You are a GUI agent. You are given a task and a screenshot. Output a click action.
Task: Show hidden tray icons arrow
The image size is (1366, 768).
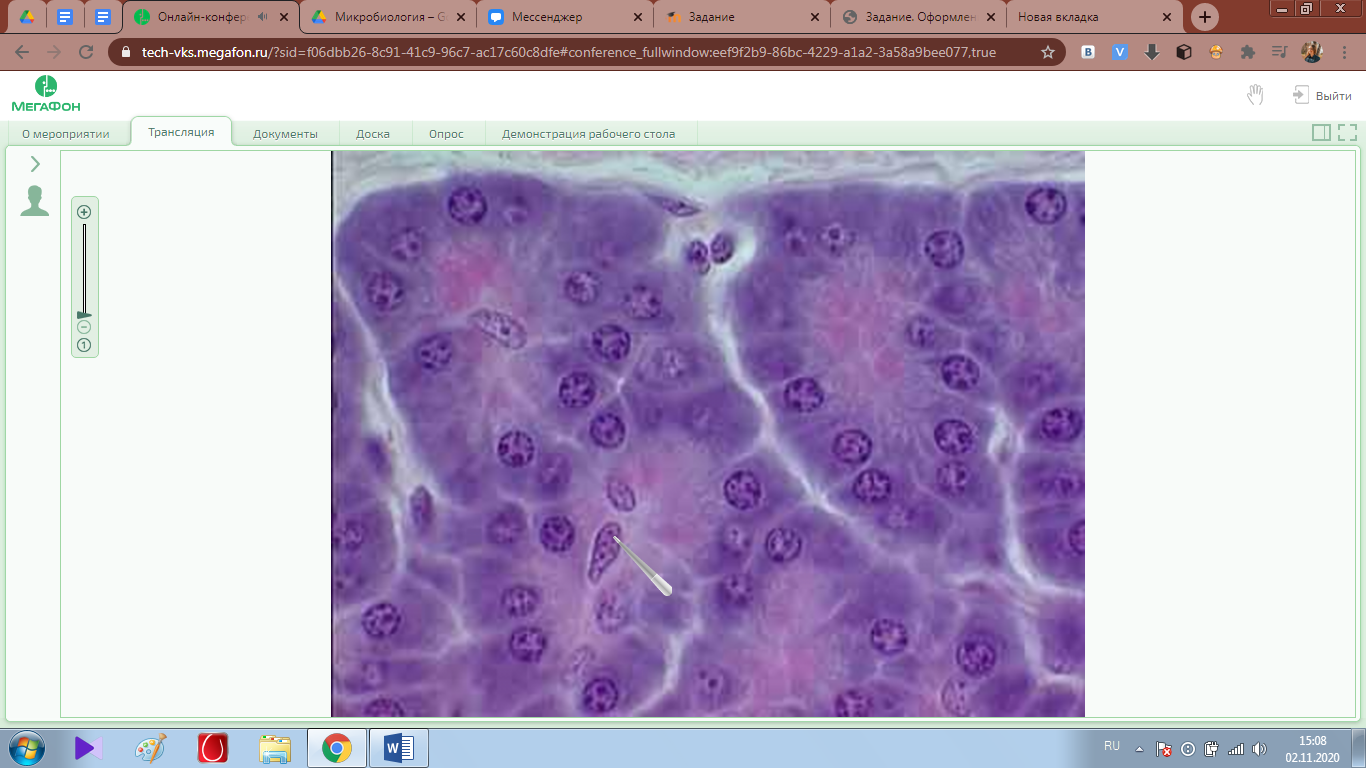click(x=1139, y=748)
